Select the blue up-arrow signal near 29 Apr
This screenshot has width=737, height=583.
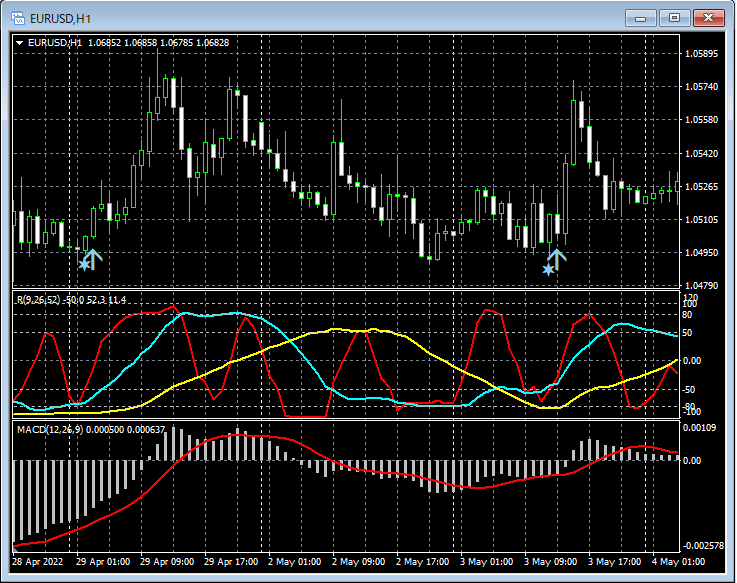pos(91,258)
